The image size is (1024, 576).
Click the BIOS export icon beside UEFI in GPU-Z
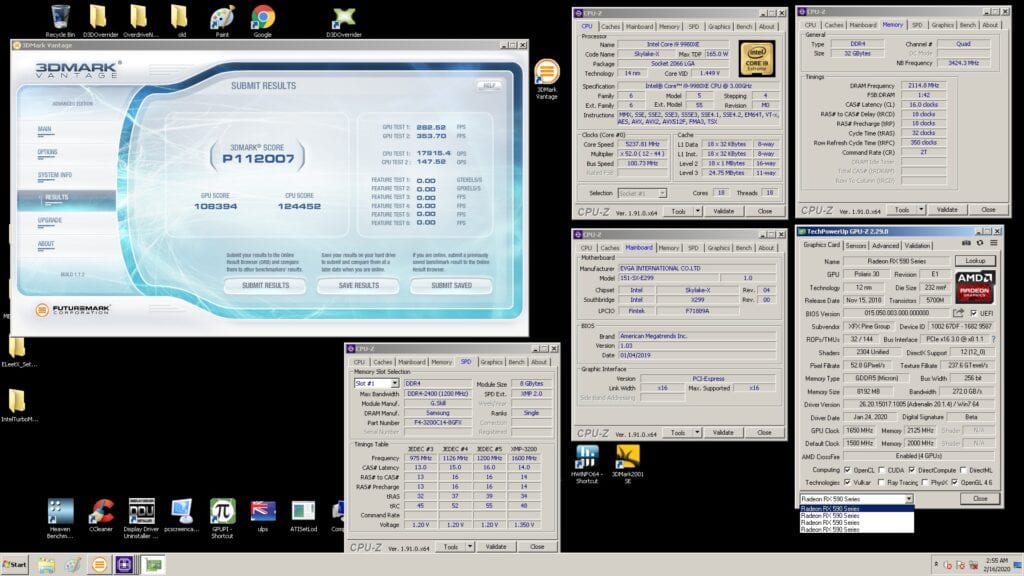(958, 313)
